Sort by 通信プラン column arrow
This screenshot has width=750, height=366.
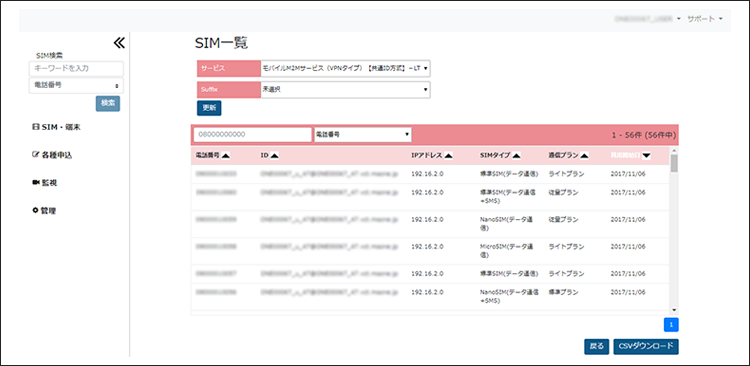point(585,155)
